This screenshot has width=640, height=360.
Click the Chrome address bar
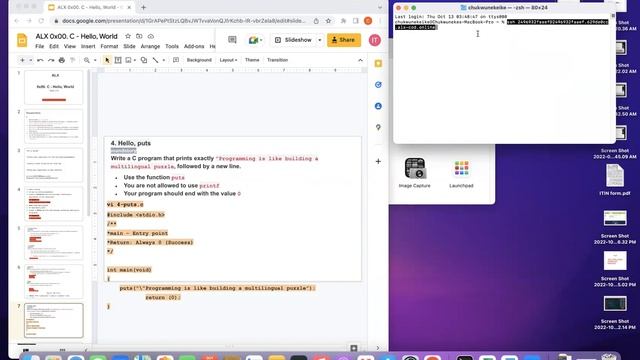(x=184, y=20)
